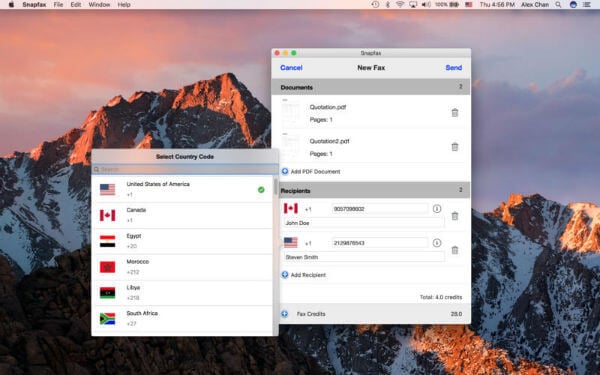600x375 pixels.
Task: Select United States of America country code
Action: tap(183, 189)
